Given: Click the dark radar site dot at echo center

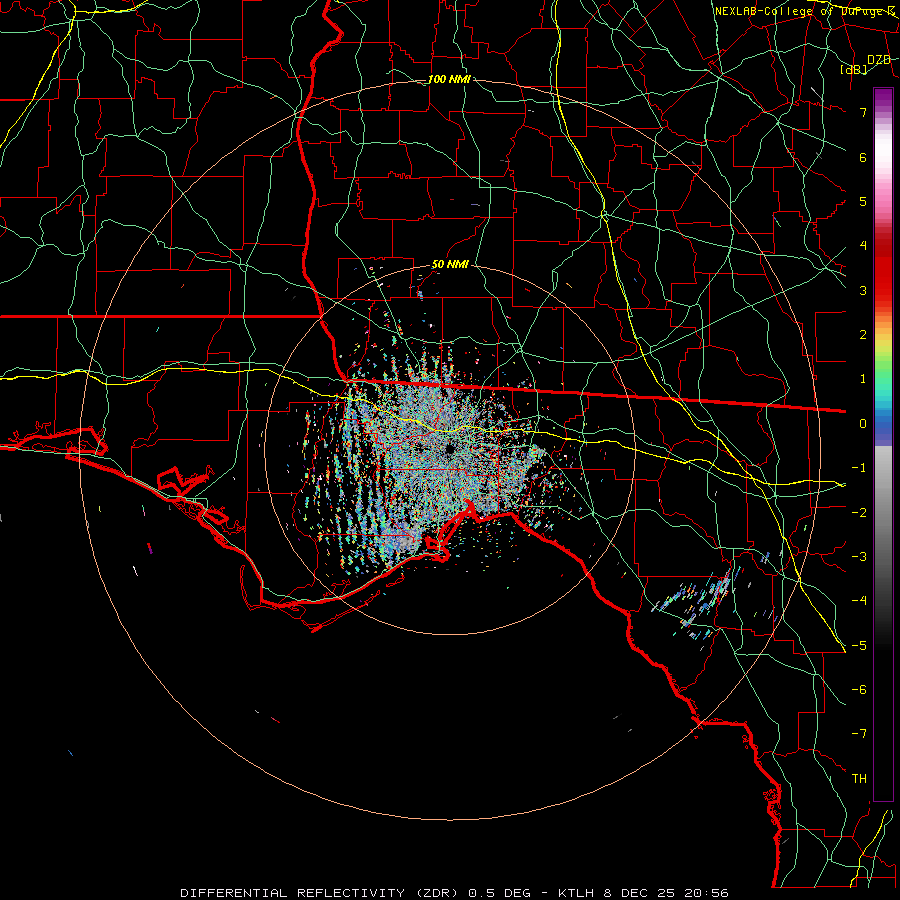Looking at the screenshot, I should point(449,449).
